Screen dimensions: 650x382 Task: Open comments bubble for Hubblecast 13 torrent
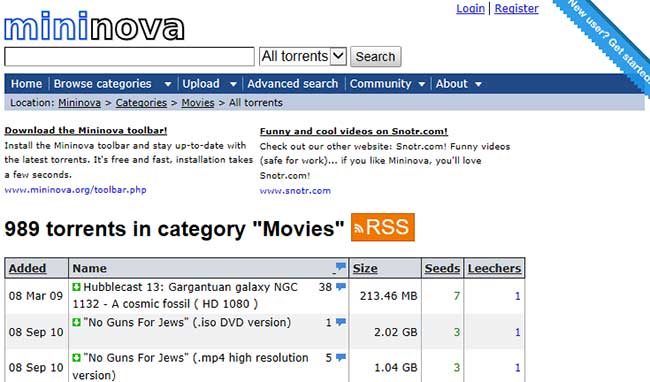[x=341, y=286]
